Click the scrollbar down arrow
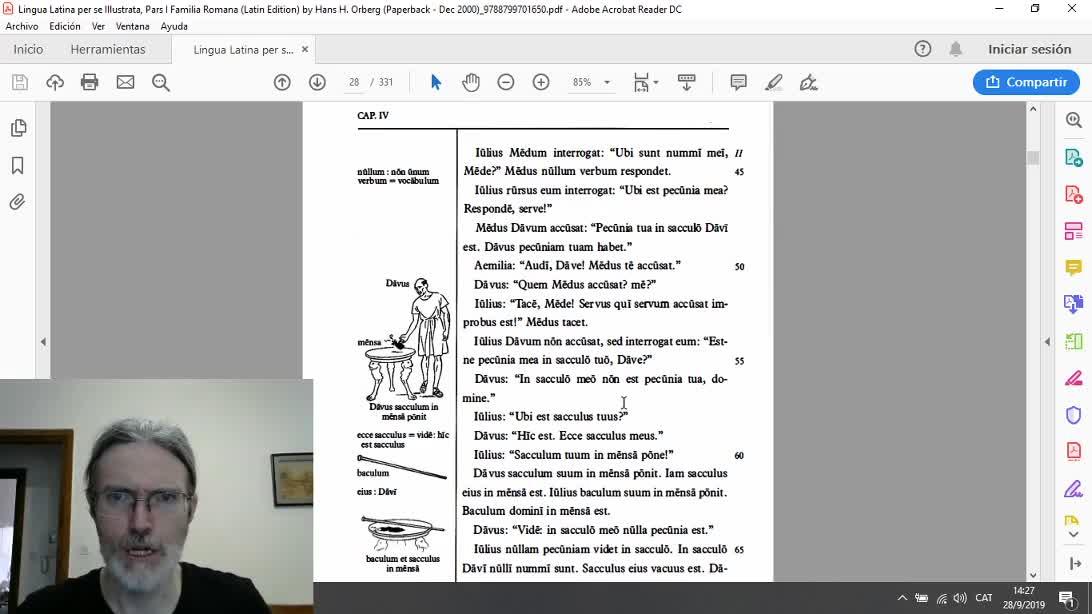Image resolution: width=1092 pixels, height=614 pixels. coord(1033,575)
